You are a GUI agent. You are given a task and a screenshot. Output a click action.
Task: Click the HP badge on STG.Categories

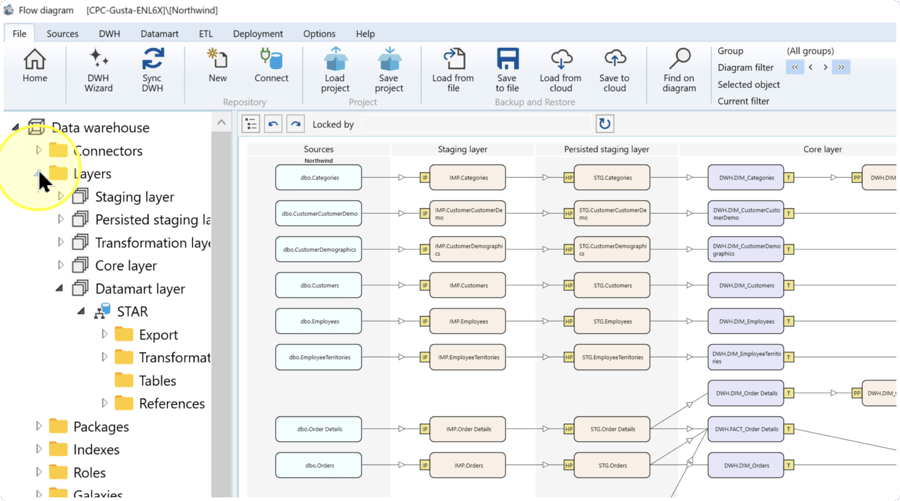click(x=569, y=178)
